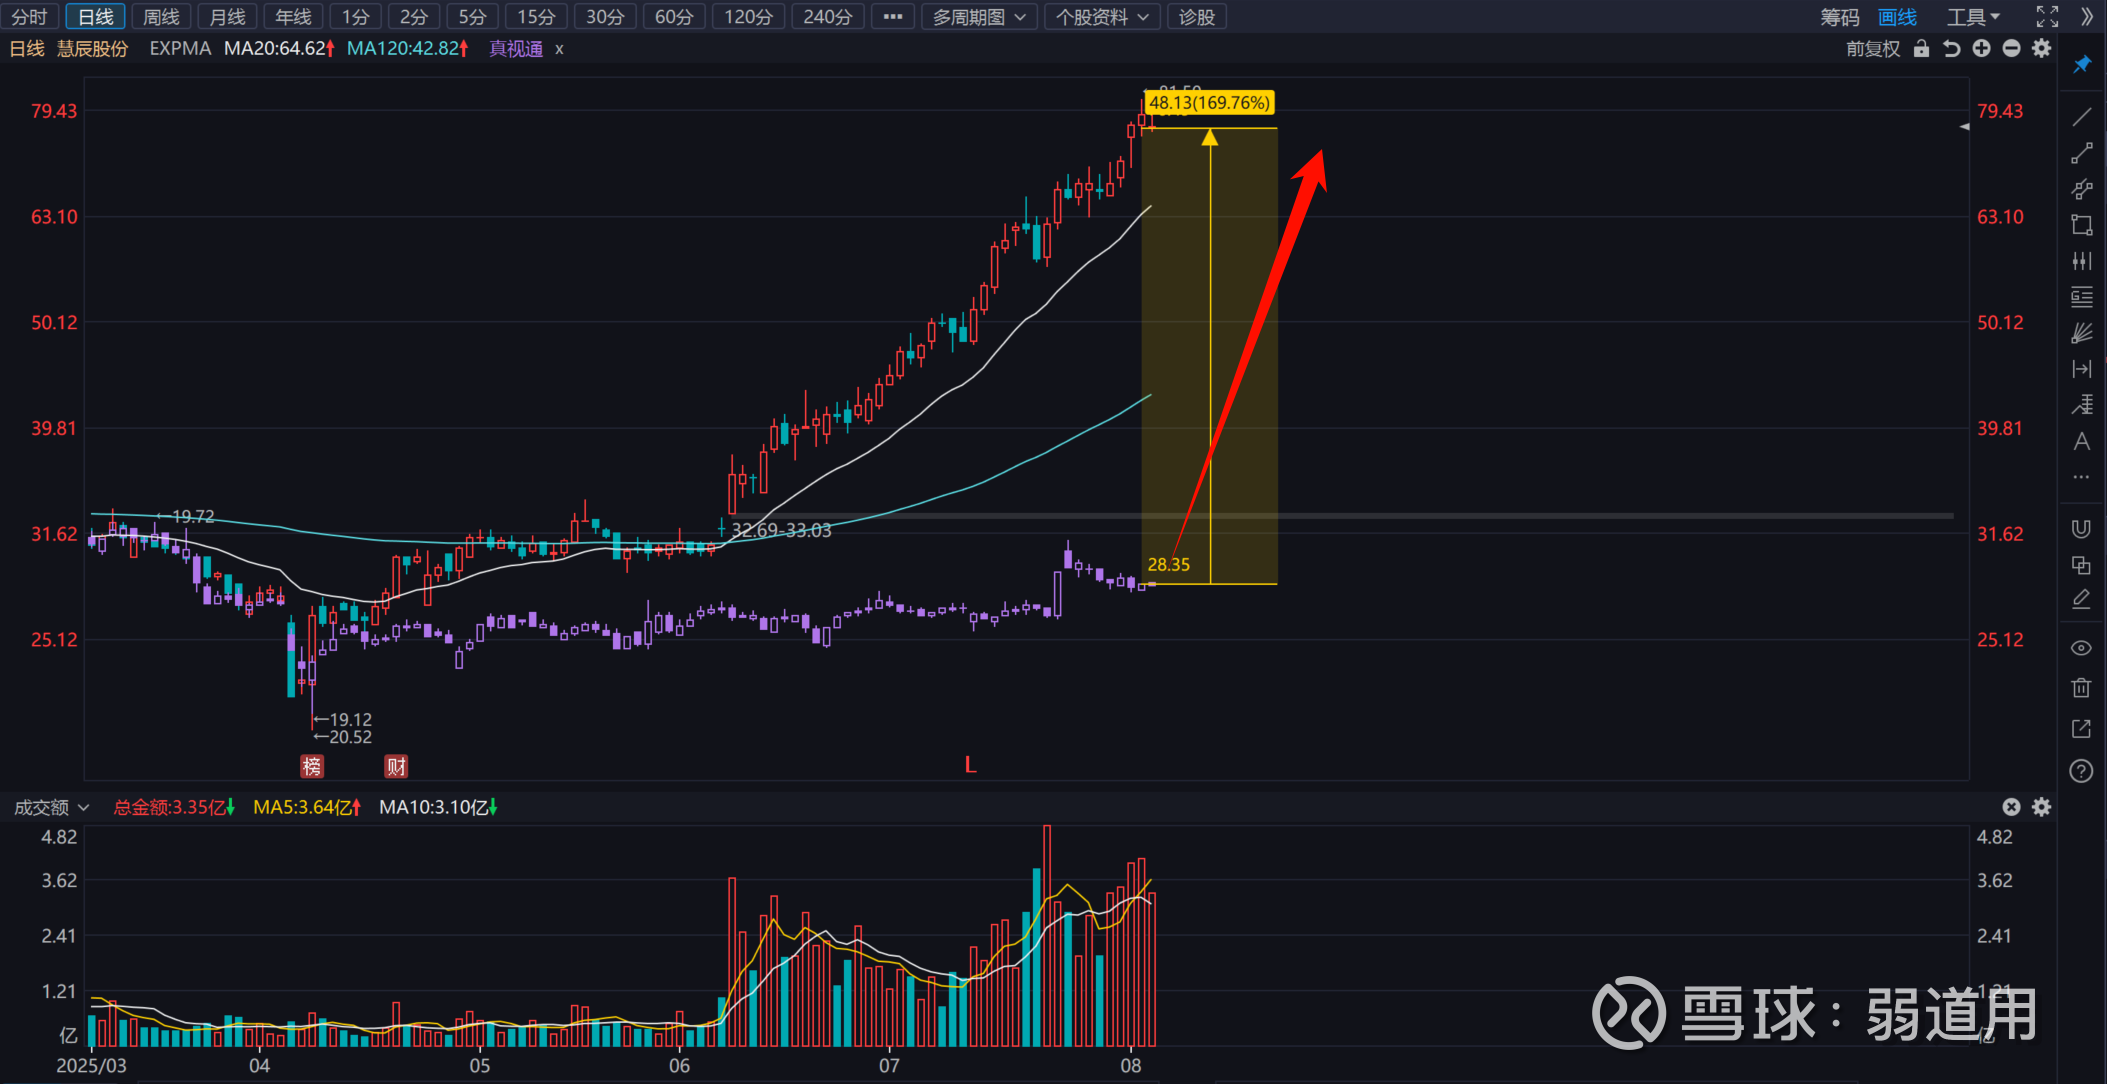Select the rectangle drawing tool
The image size is (2107, 1084).
(2081, 225)
